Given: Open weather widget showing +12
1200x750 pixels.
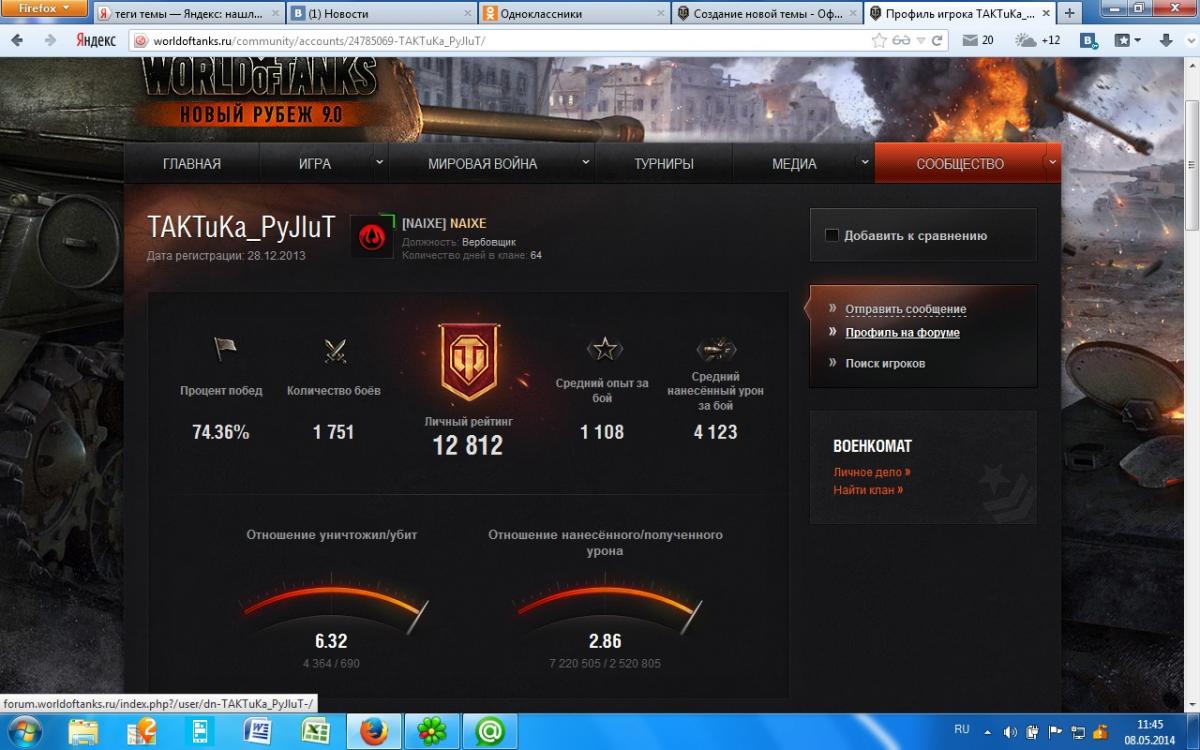Looking at the screenshot, I should click(x=1037, y=41).
